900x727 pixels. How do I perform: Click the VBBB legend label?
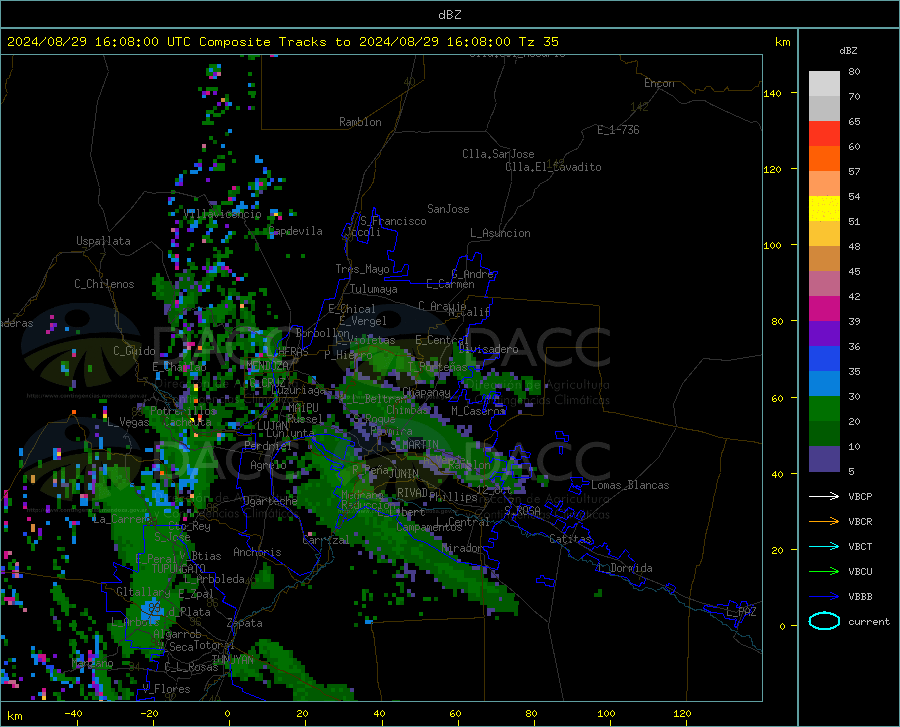(860, 596)
